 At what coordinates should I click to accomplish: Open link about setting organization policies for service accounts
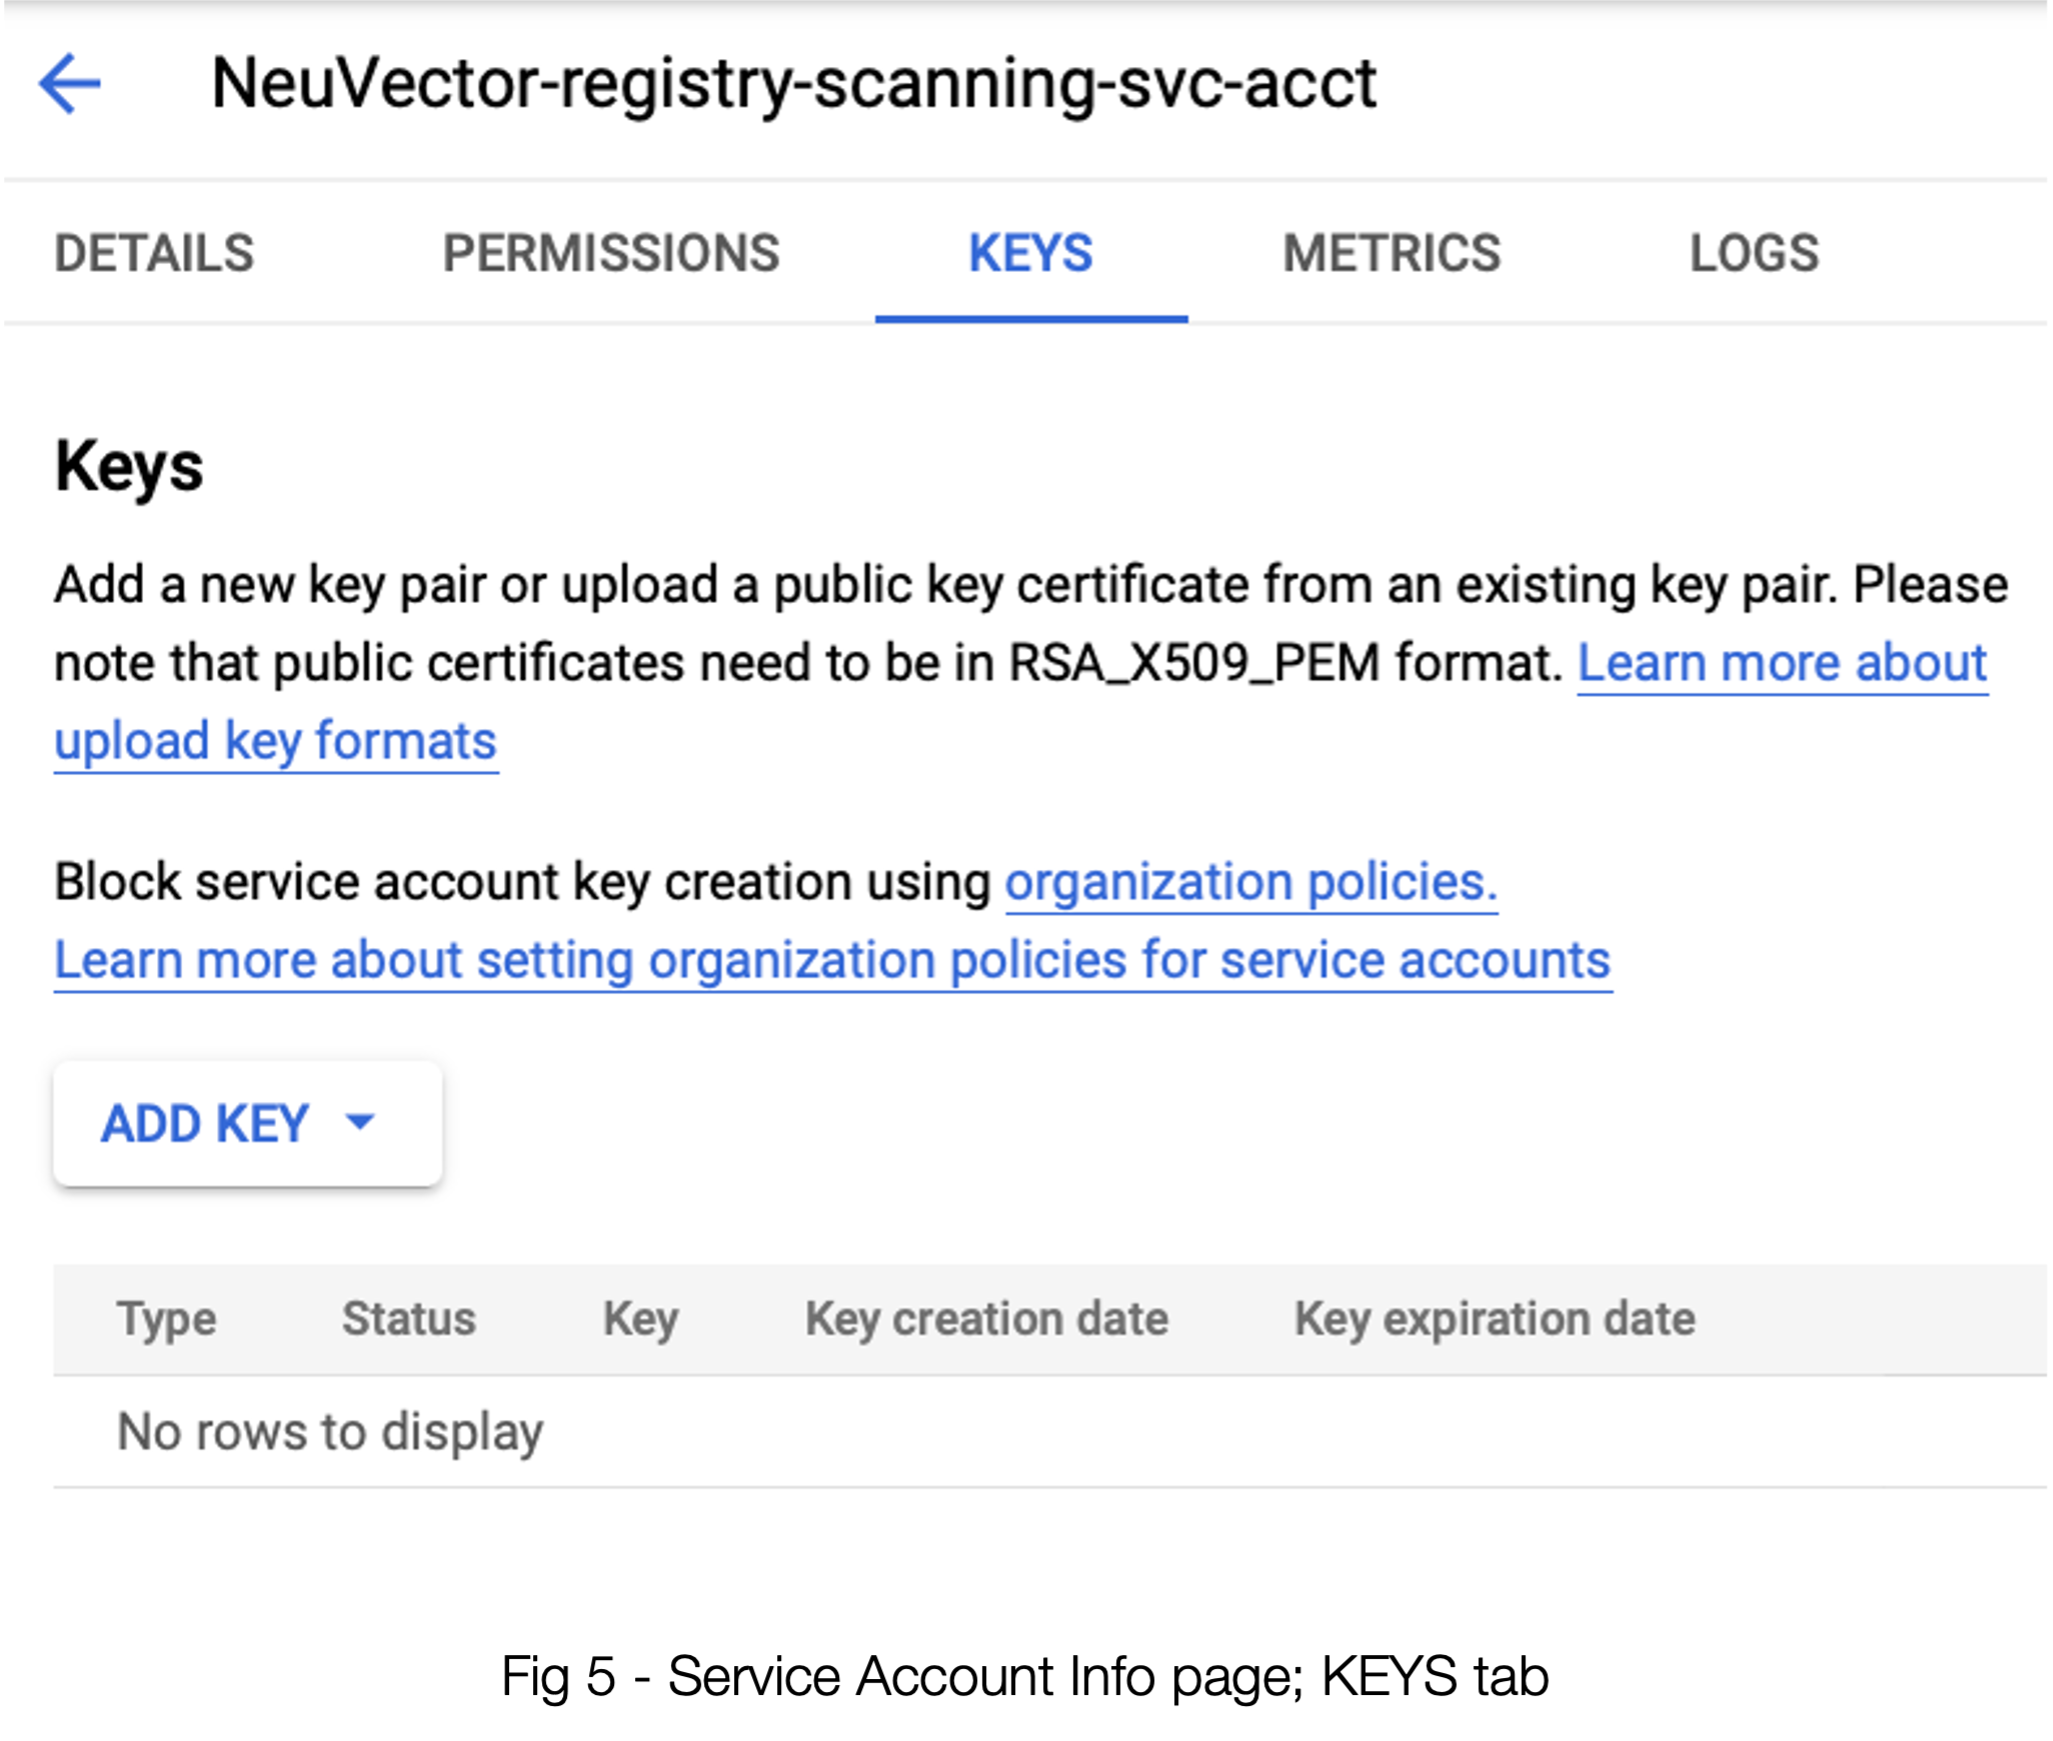click(x=832, y=961)
